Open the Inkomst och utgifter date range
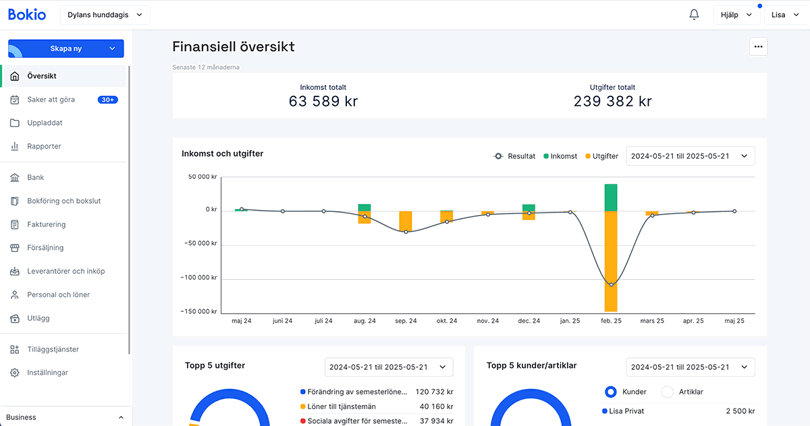This screenshot has width=810, height=426. pyautogui.click(x=690, y=156)
